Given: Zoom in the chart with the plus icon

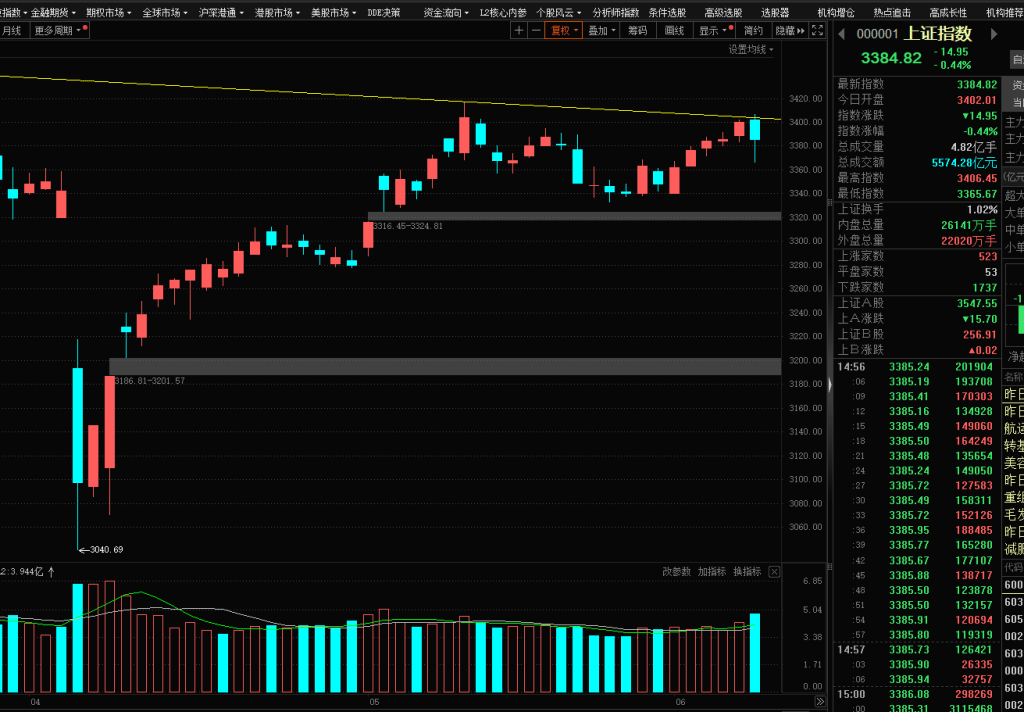Looking at the screenshot, I should pyautogui.click(x=519, y=30).
